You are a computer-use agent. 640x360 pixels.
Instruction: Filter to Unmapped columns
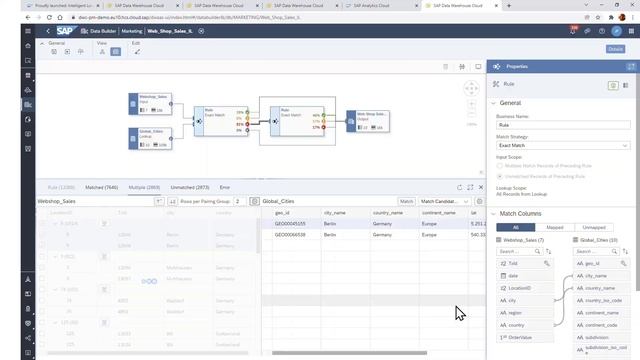pos(594,227)
